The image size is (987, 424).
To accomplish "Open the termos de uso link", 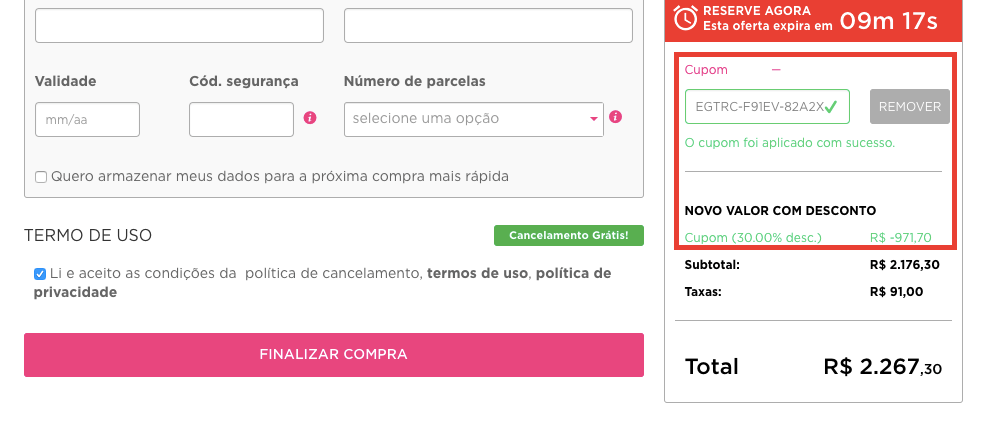I will [x=476, y=273].
